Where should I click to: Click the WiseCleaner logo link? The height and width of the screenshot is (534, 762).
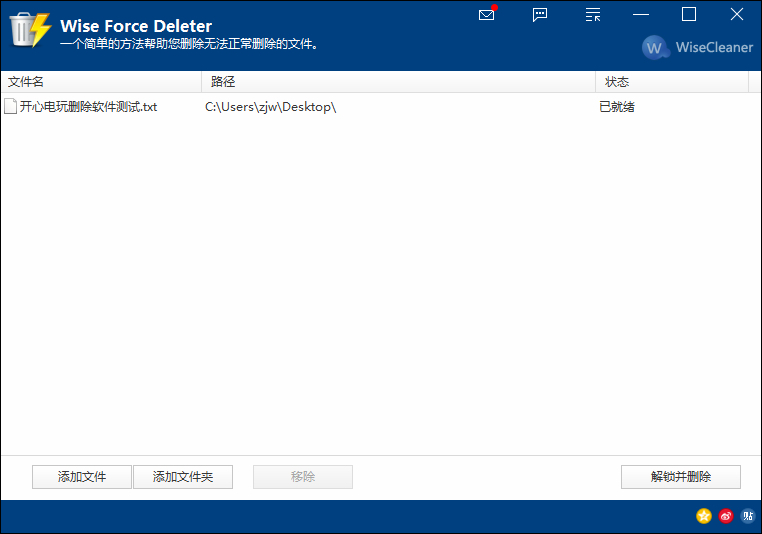pos(697,47)
